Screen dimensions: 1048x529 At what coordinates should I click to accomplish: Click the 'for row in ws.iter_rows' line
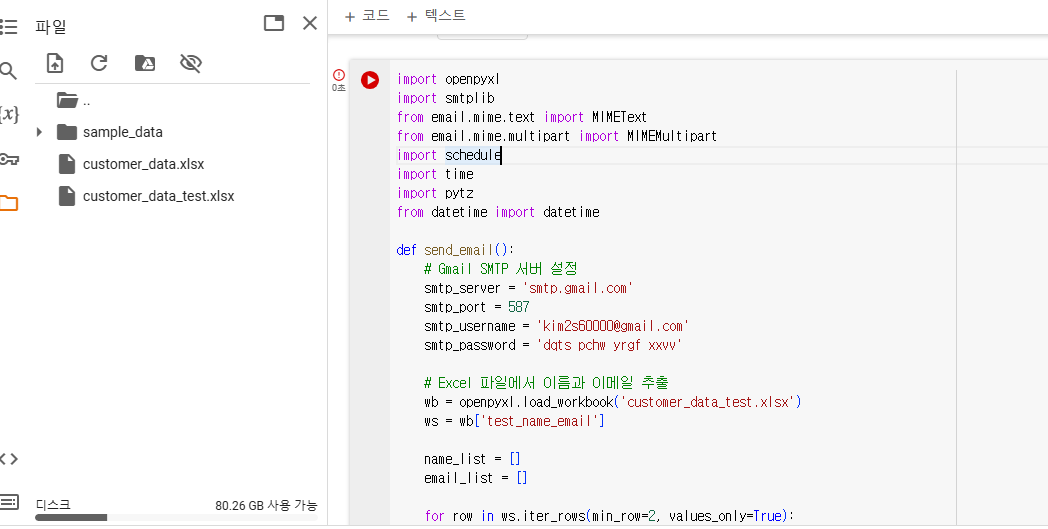click(x=609, y=516)
